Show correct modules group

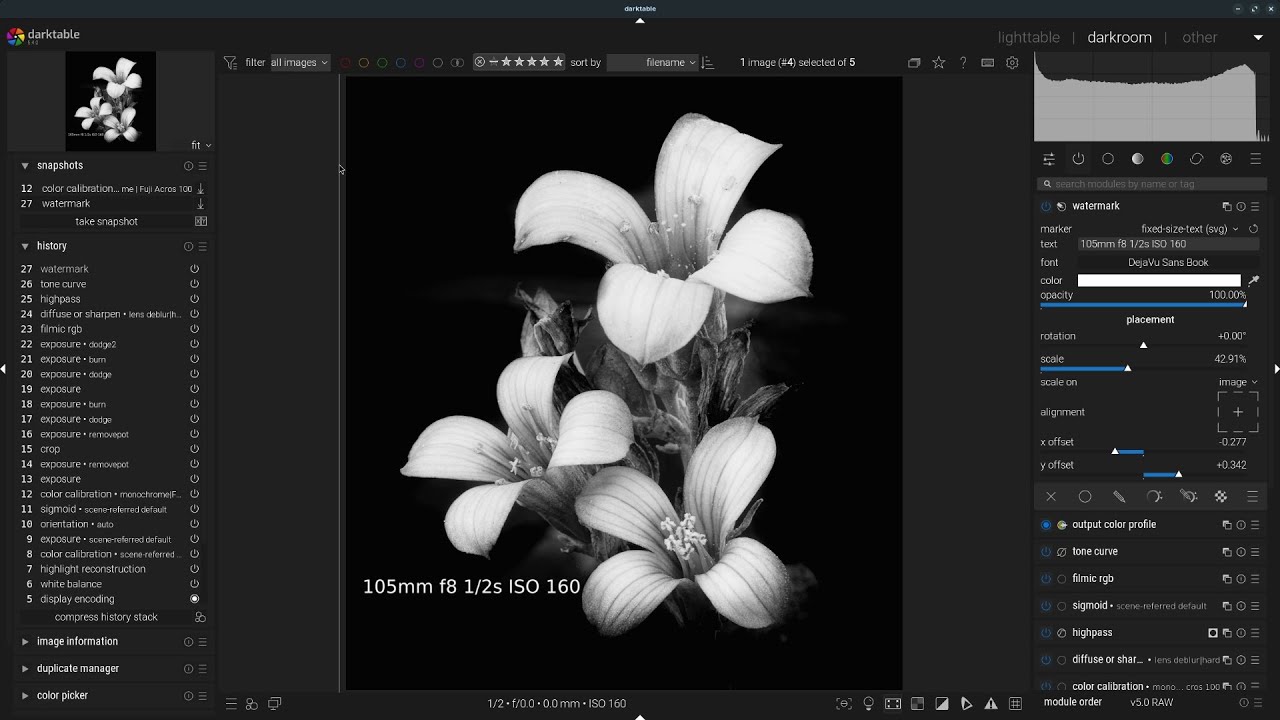click(x=1196, y=159)
